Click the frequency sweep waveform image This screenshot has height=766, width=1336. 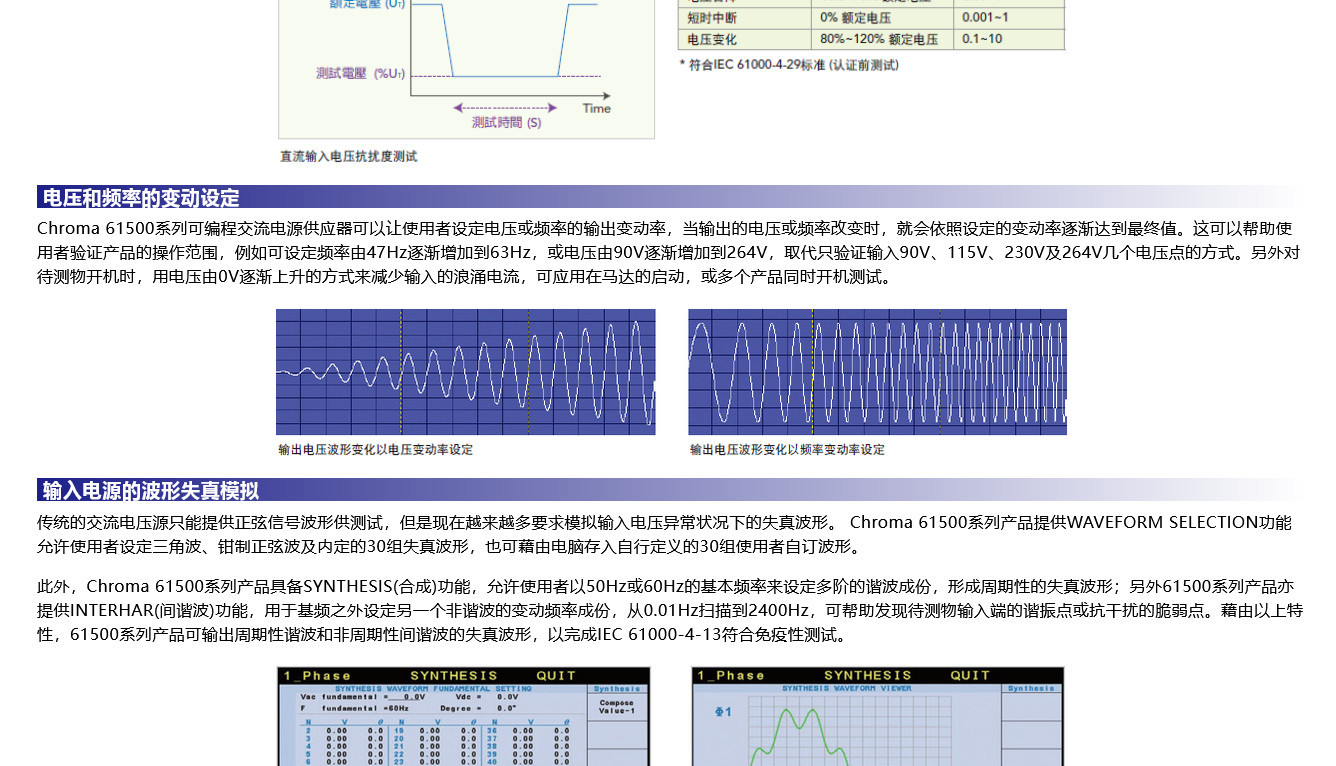point(877,372)
